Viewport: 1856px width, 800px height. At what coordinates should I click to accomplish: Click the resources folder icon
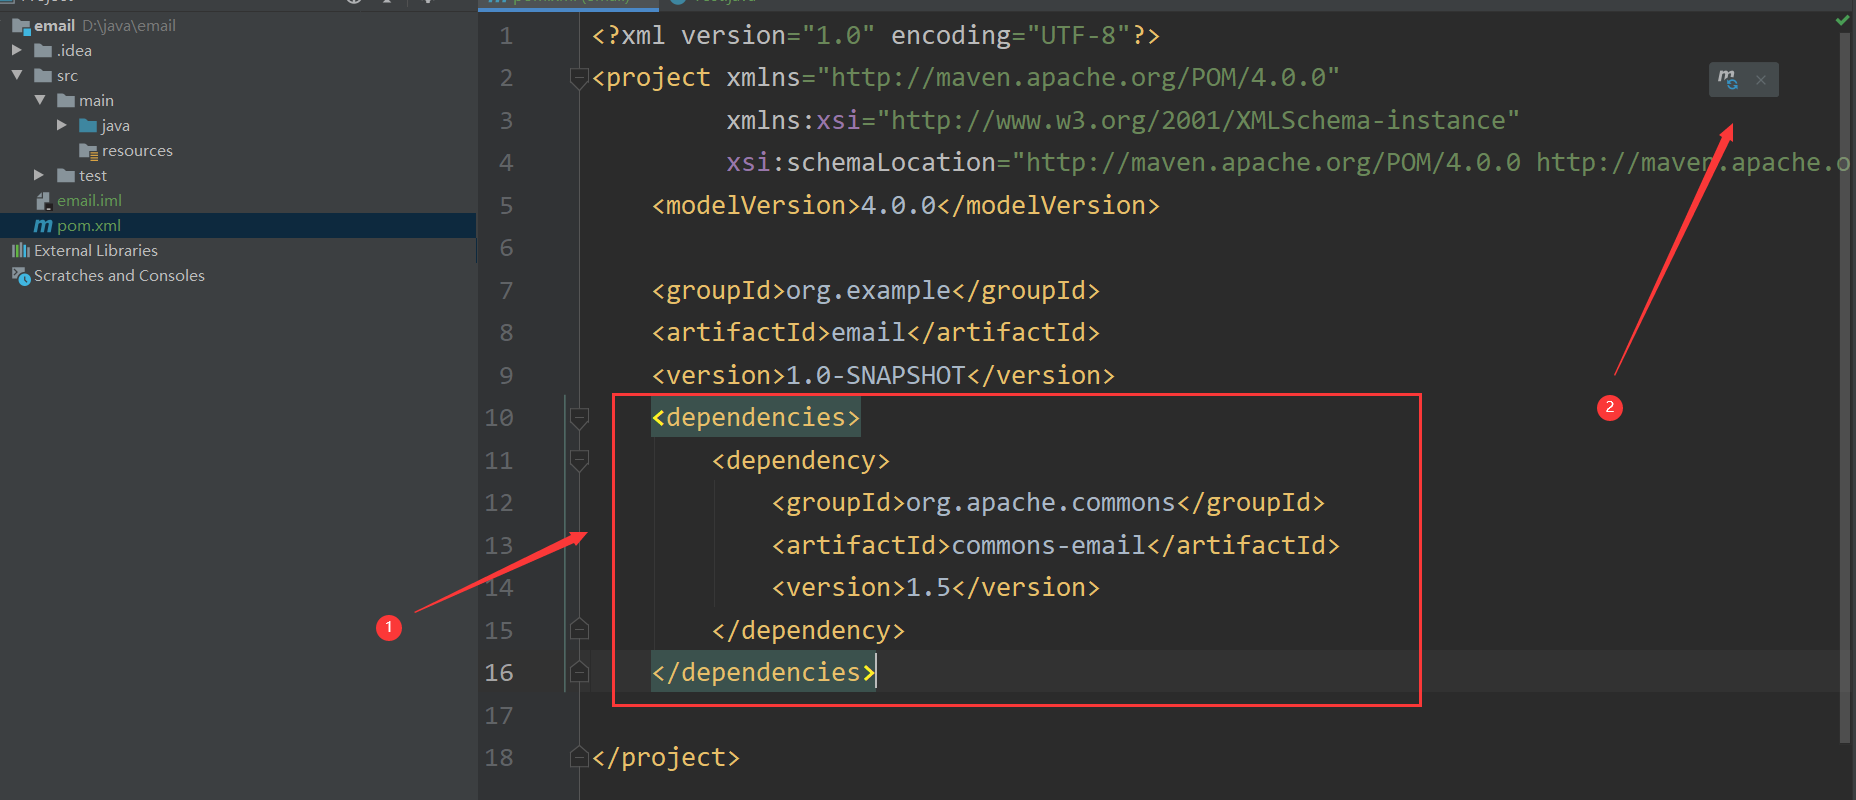click(88, 151)
